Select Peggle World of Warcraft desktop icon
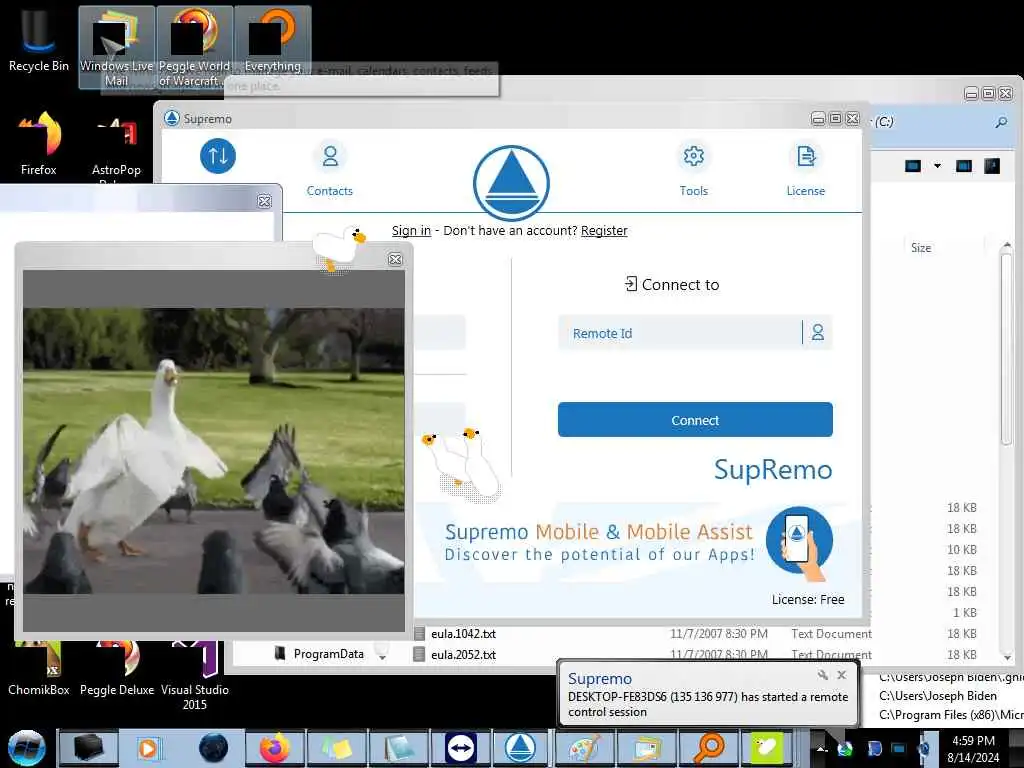This screenshot has height=768, width=1024. (195, 47)
